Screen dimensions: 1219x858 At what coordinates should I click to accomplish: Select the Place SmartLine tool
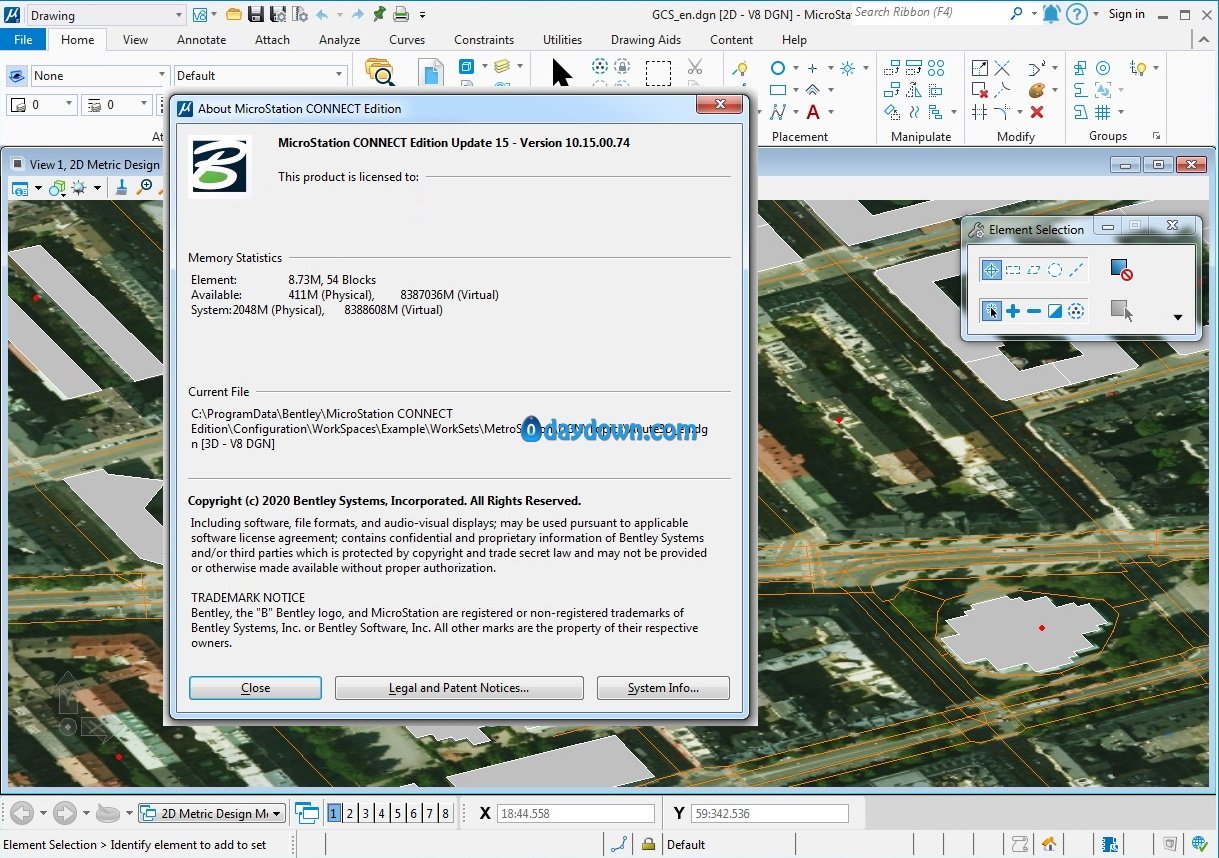[x=778, y=112]
